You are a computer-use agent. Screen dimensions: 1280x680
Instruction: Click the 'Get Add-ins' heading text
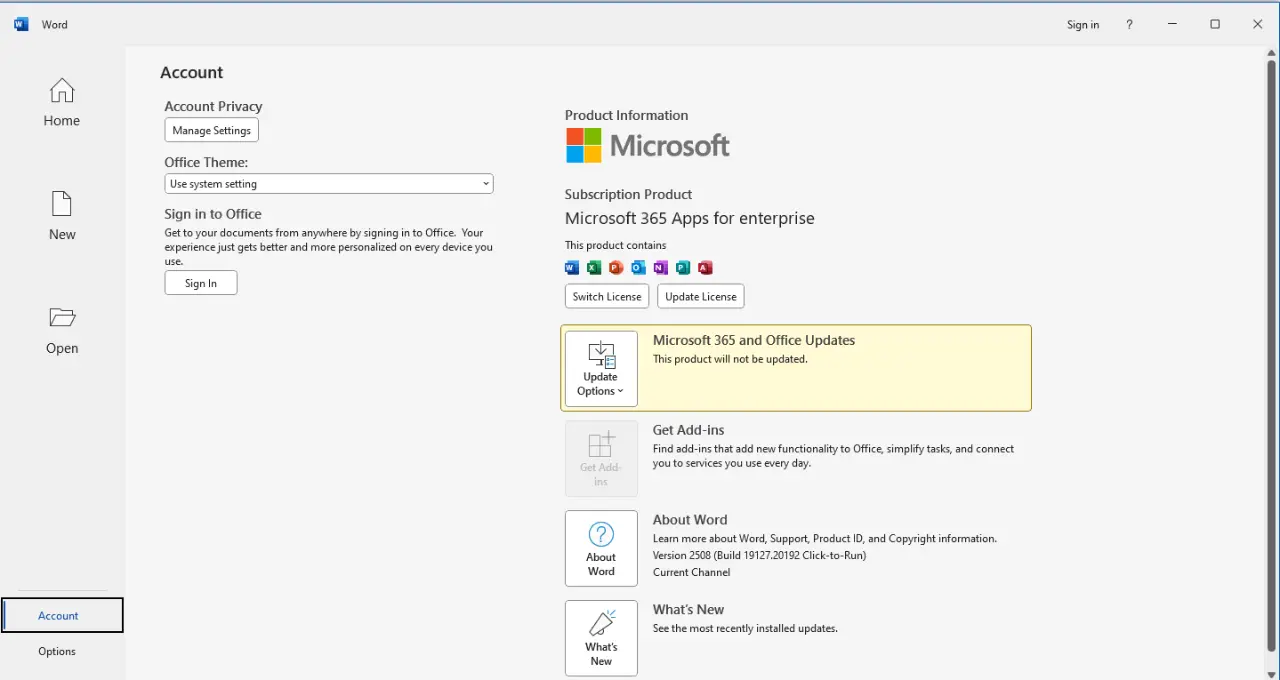tap(688, 430)
